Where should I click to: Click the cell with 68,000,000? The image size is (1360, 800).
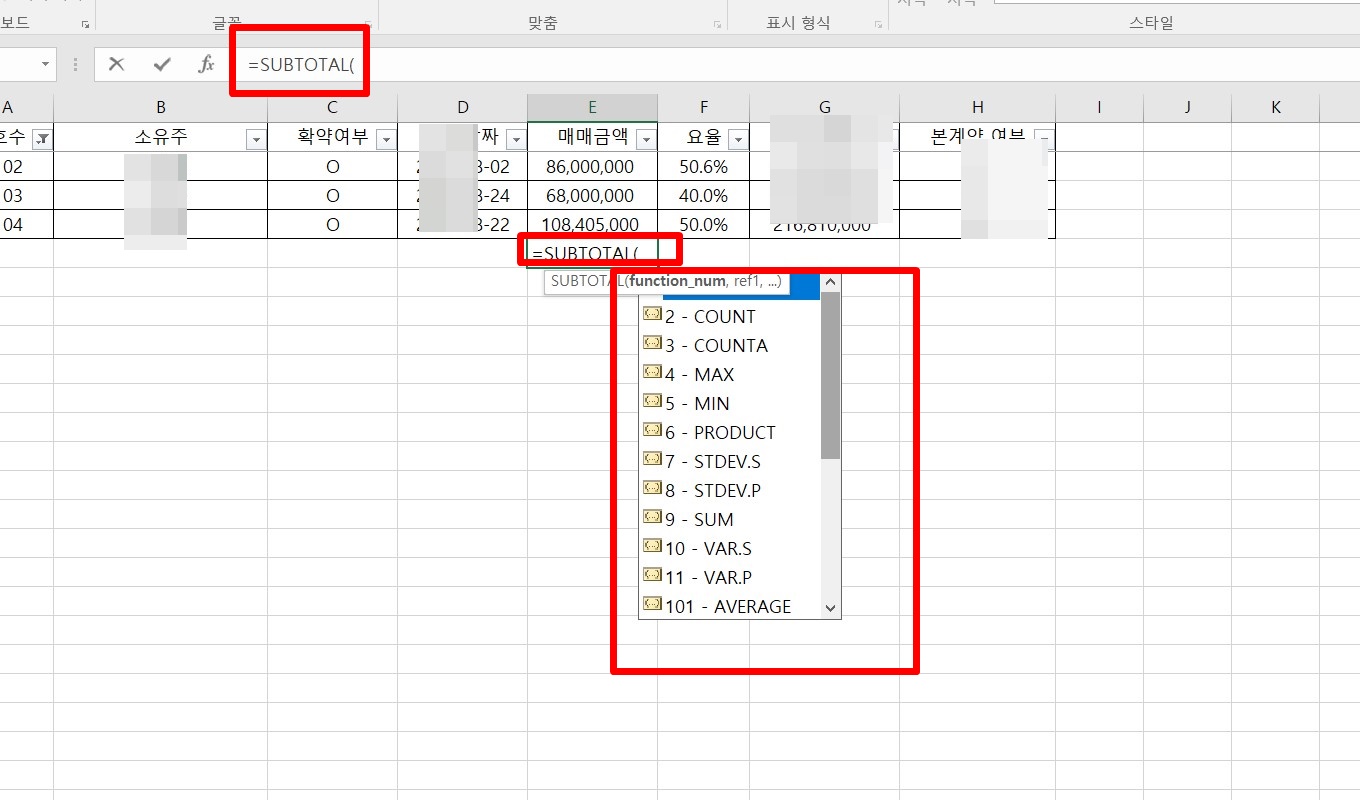592,196
